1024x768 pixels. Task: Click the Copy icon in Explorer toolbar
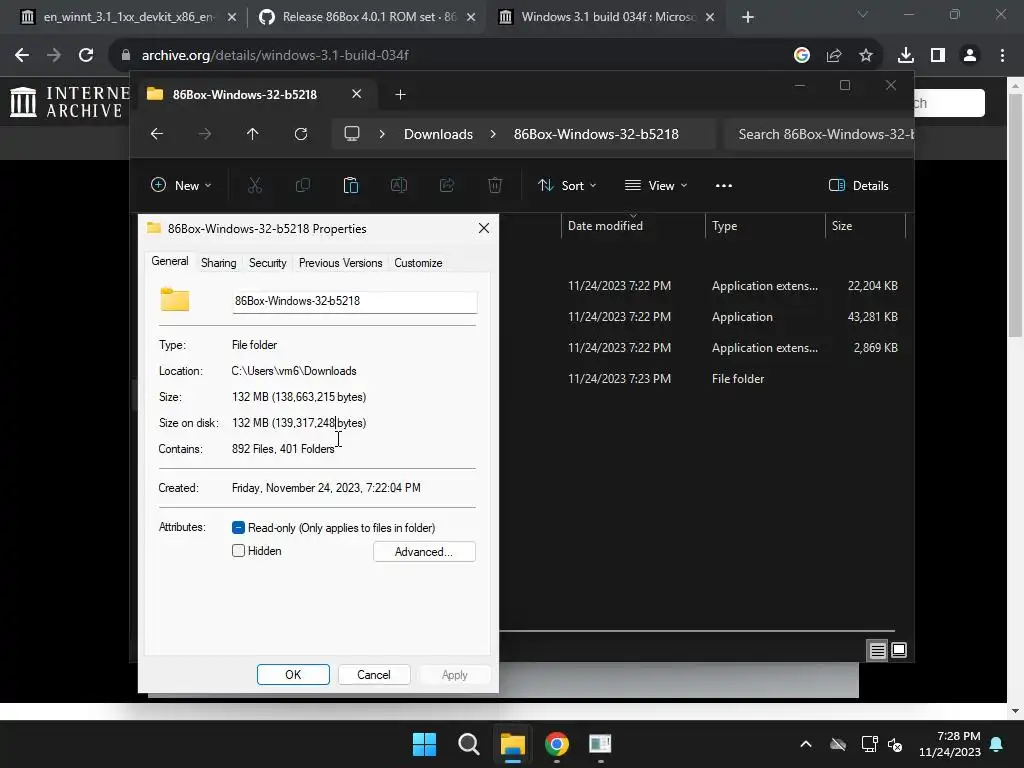coord(303,185)
